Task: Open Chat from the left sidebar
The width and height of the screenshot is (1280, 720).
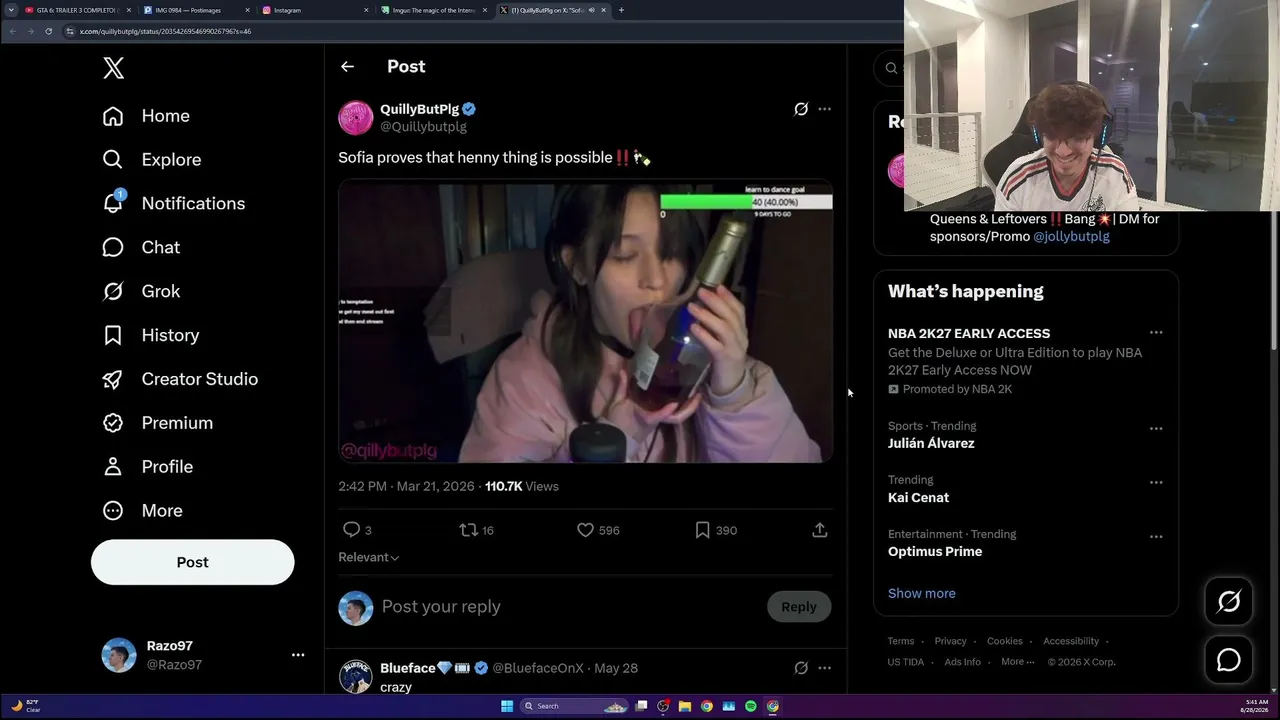Action: (141, 247)
